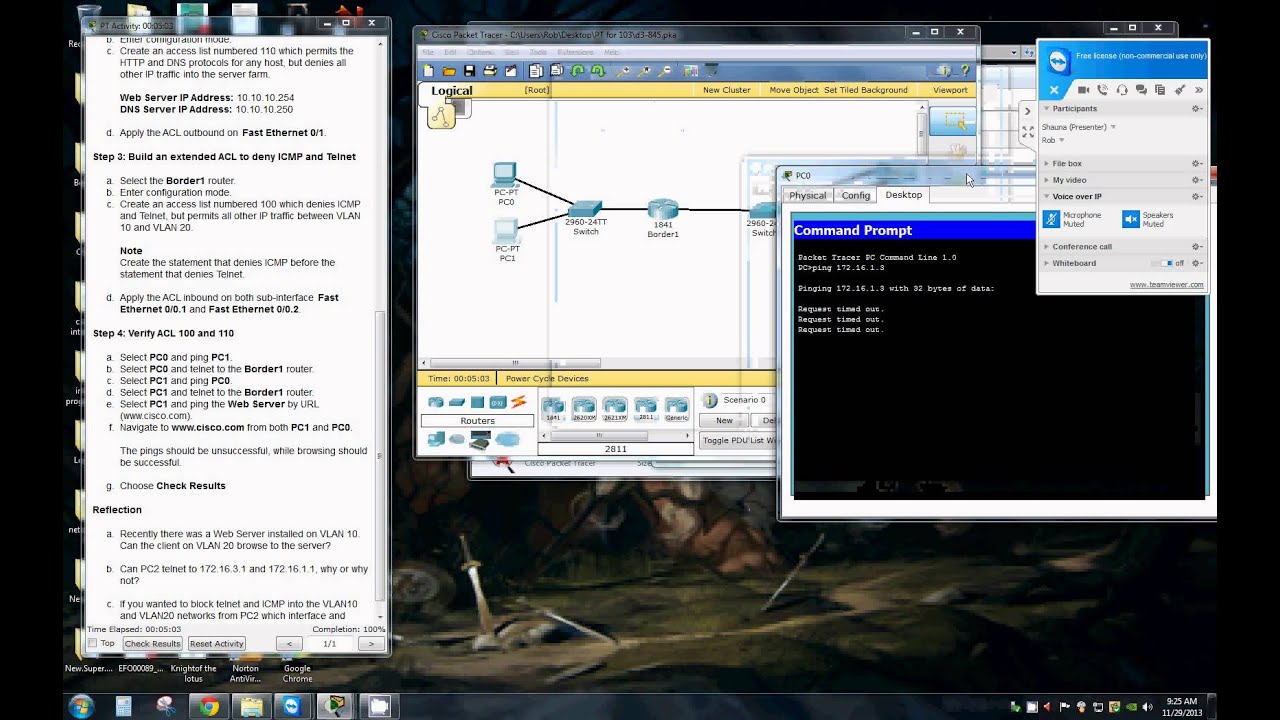The width and height of the screenshot is (1280, 720).
Task: Expand TeamViewer toolbar double-chevron menu
Action: click(1198, 90)
